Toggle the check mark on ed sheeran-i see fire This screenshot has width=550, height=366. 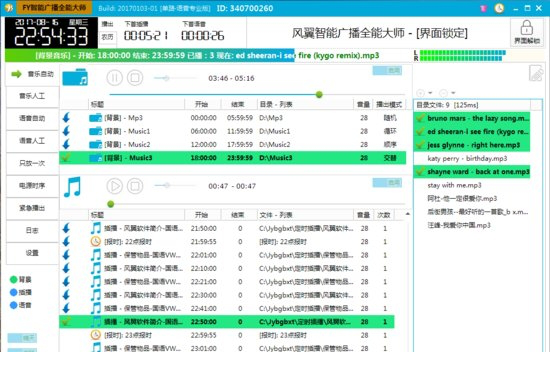pos(420,132)
